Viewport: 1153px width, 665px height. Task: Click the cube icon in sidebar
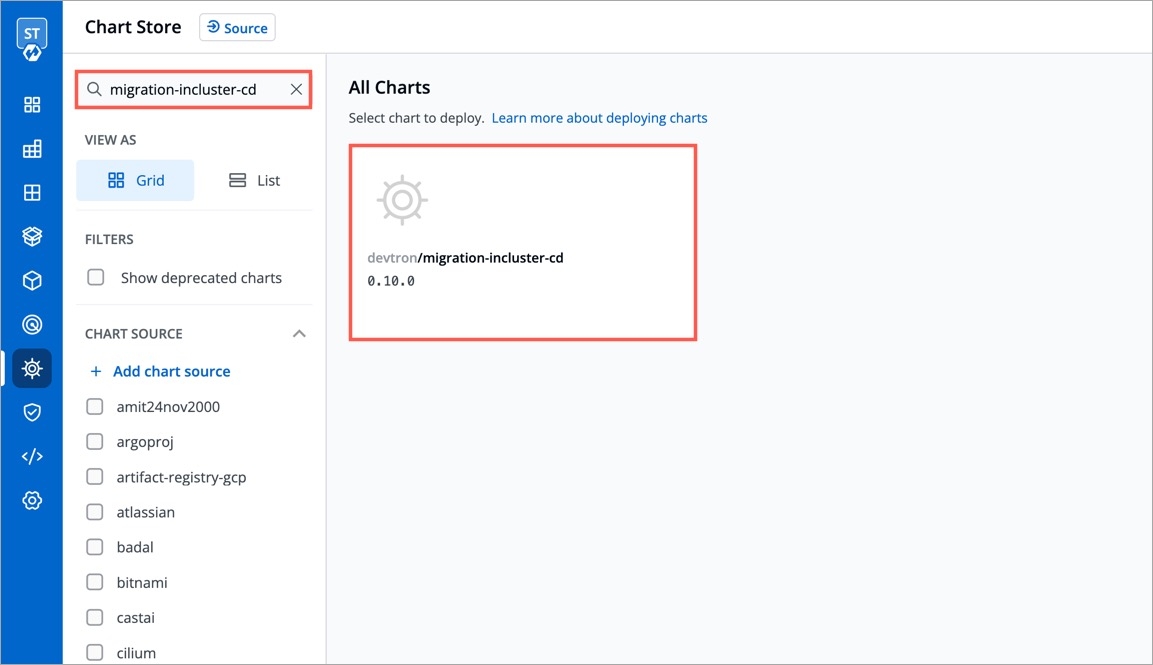tap(32, 281)
